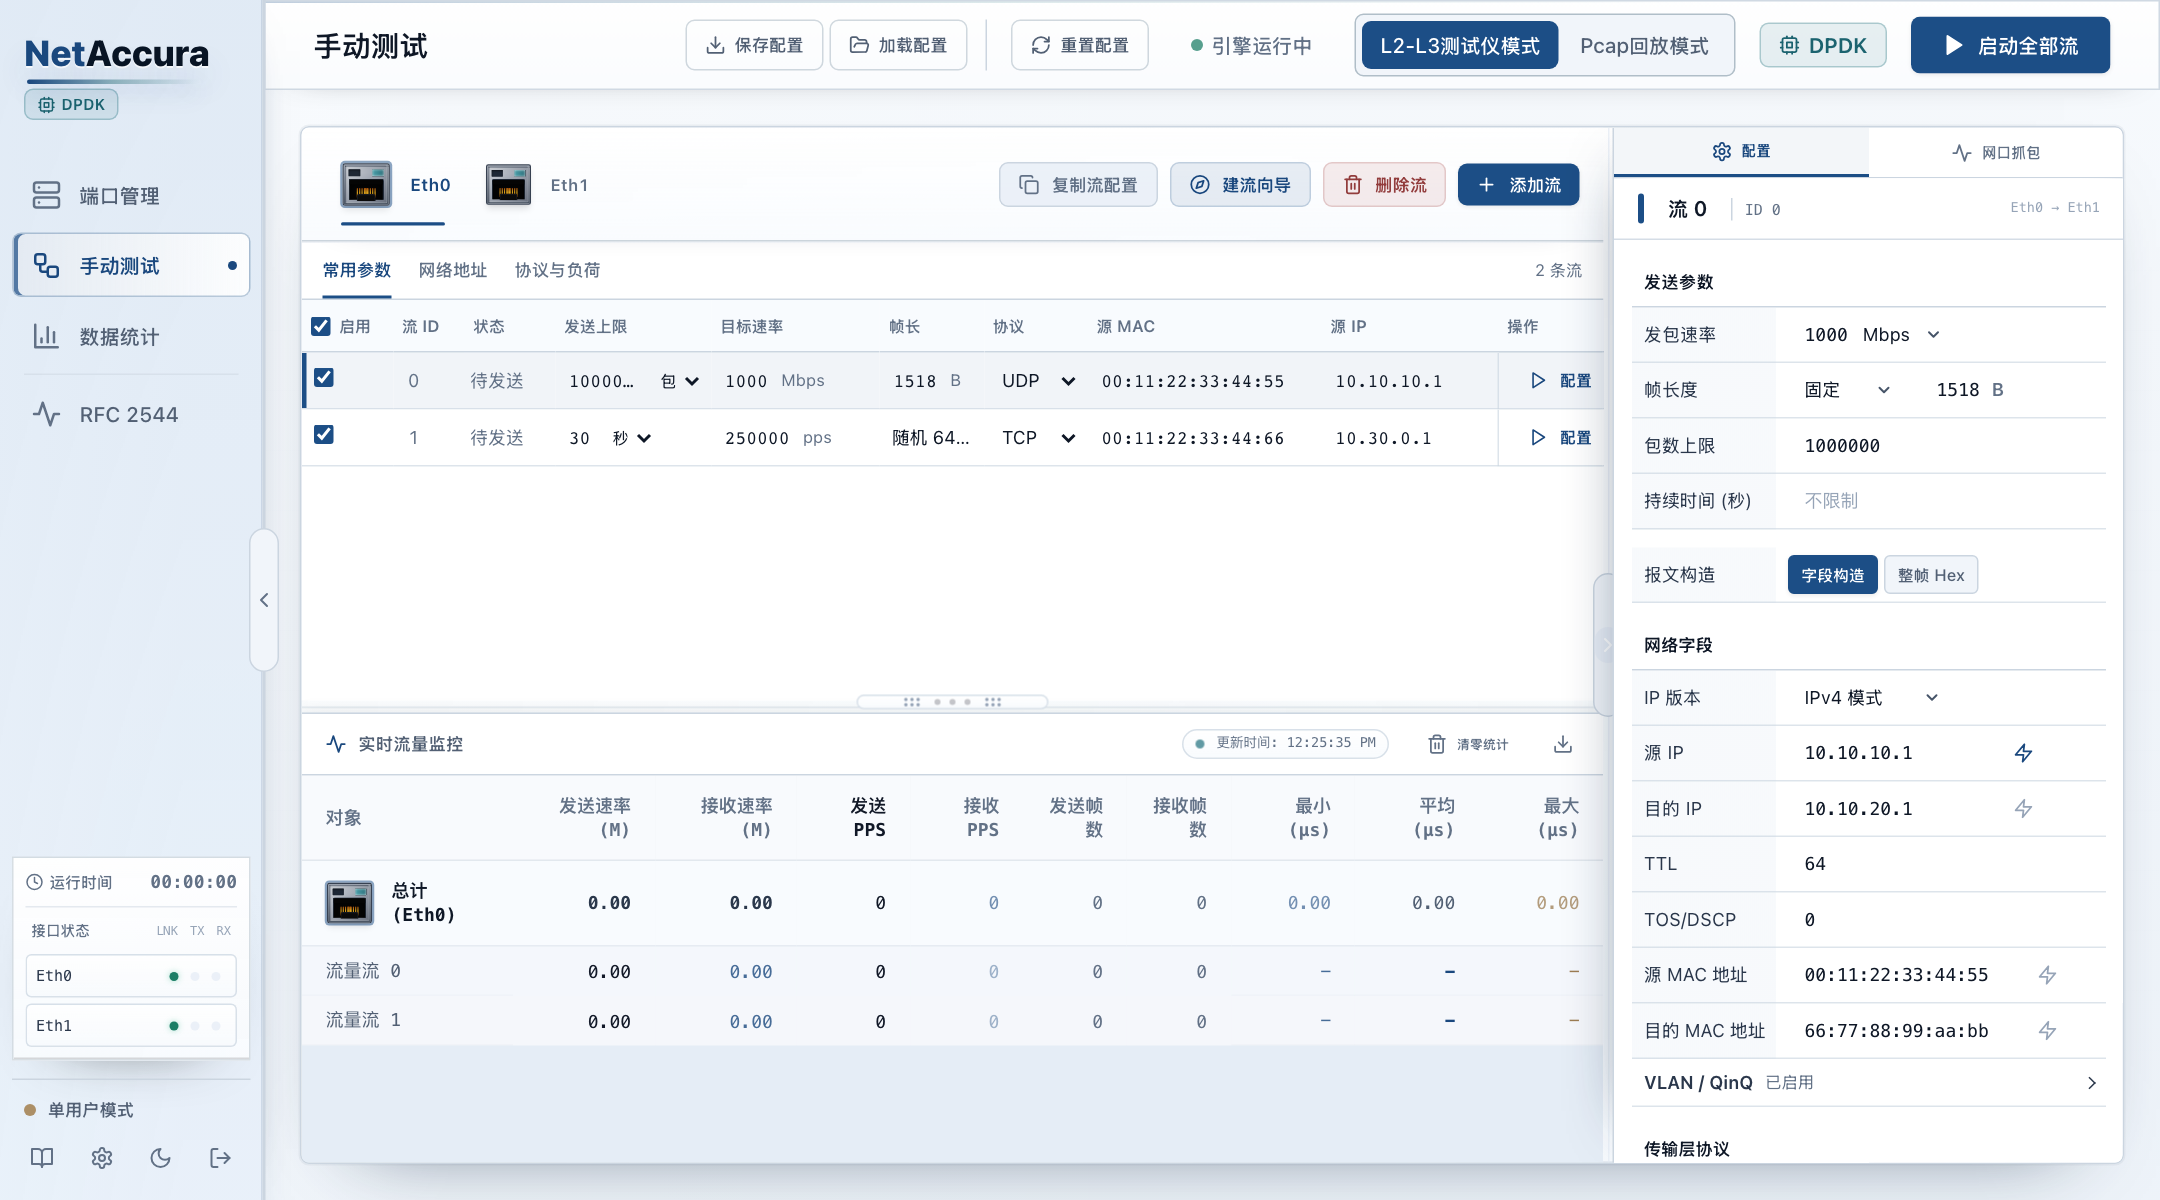Open flow 1 send limit unit dropdown

click(x=632, y=438)
